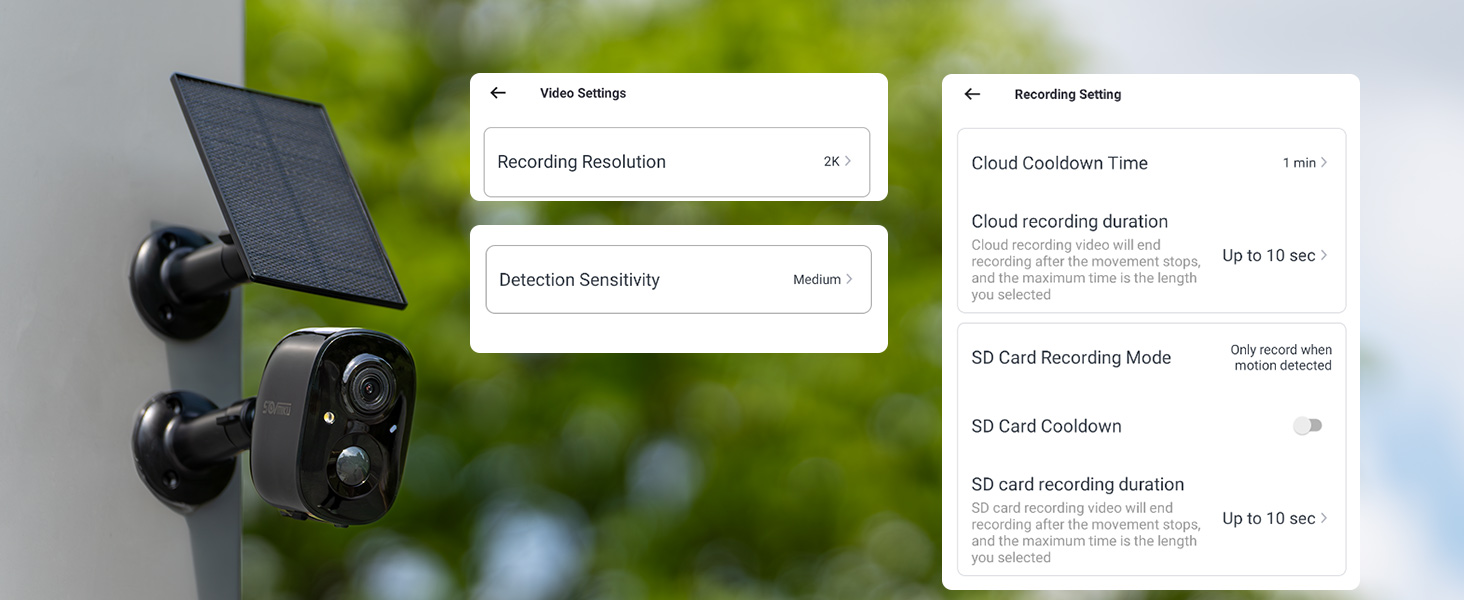Image resolution: width=1464 pixels, height=600 pixels.
Task: Tap the Cloud Cooldown Time label
Action: click(1059, 163)
